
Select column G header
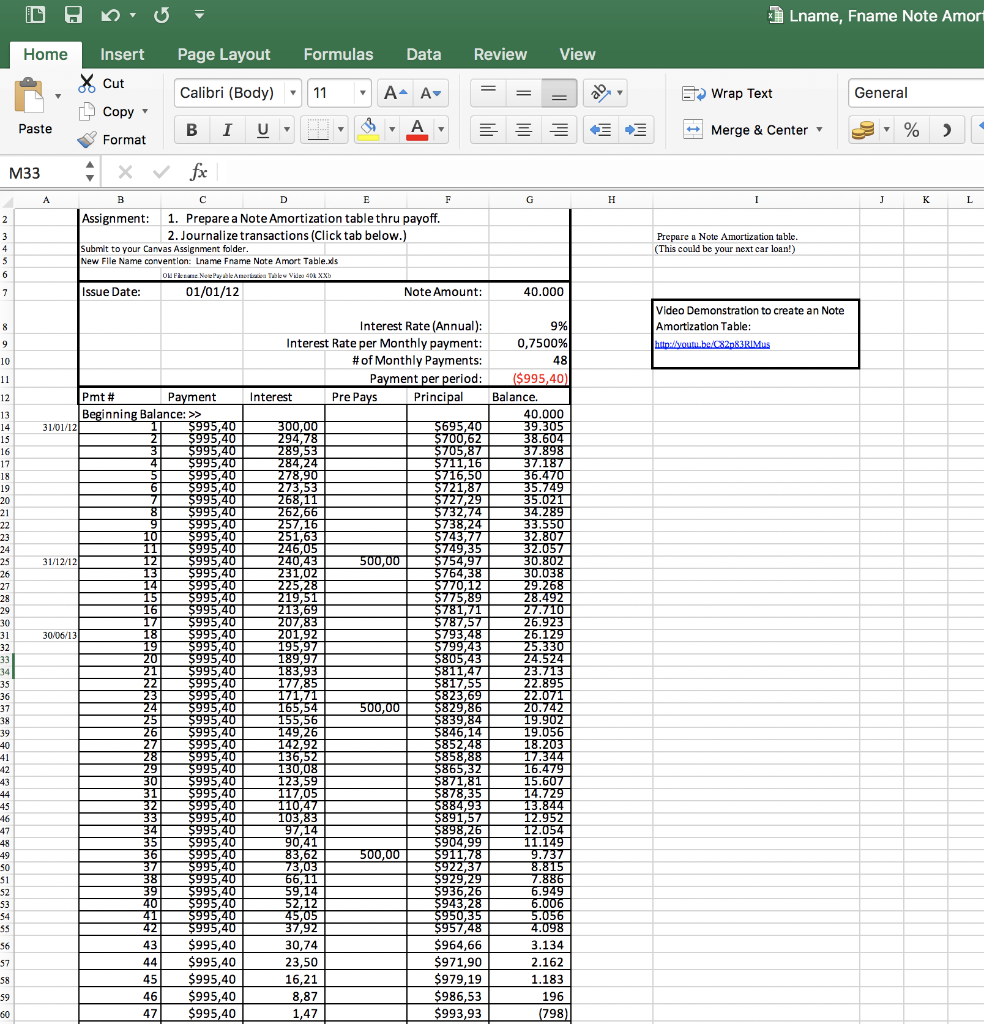(x=530, y=200)
